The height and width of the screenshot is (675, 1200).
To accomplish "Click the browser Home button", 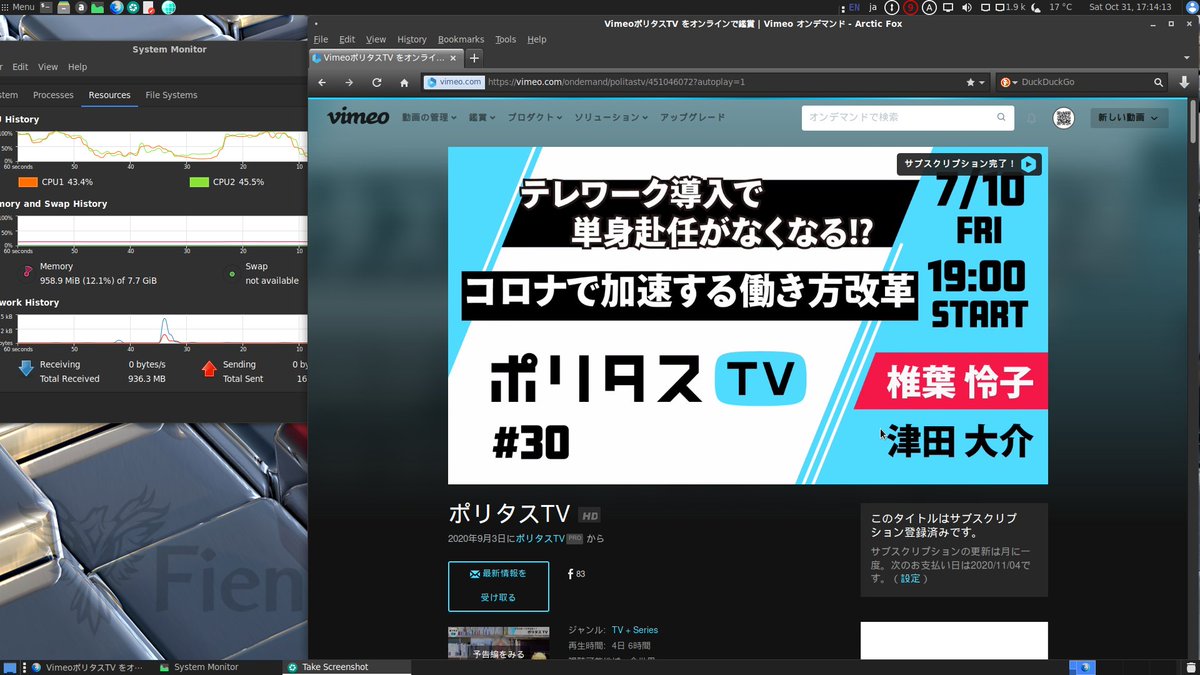I will 404,82.
